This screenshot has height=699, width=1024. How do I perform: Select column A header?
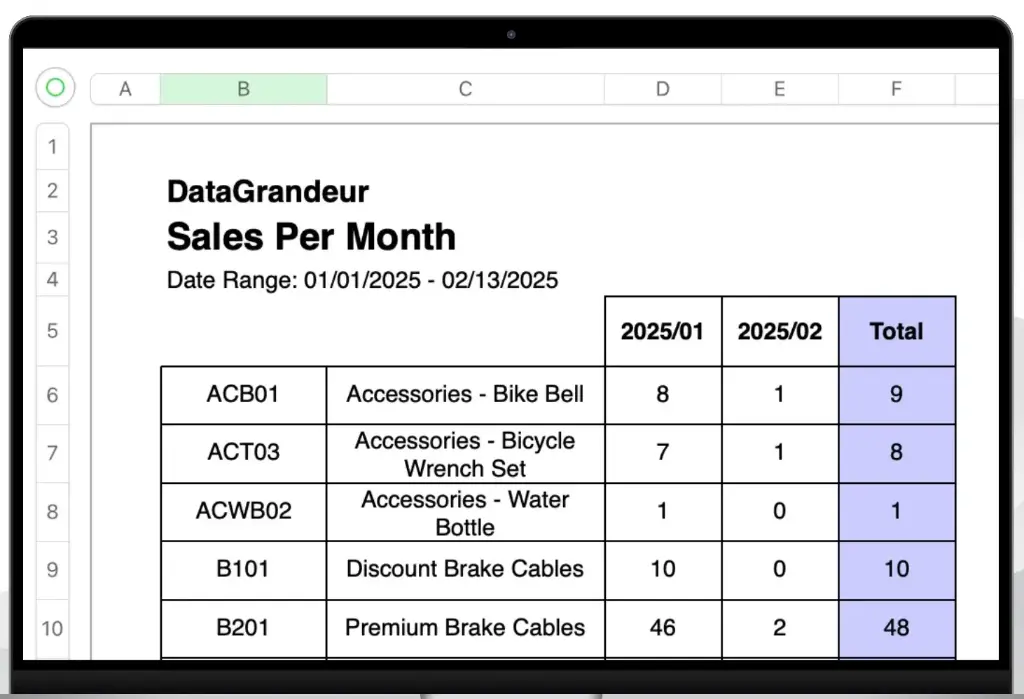[x=124, y=88]
